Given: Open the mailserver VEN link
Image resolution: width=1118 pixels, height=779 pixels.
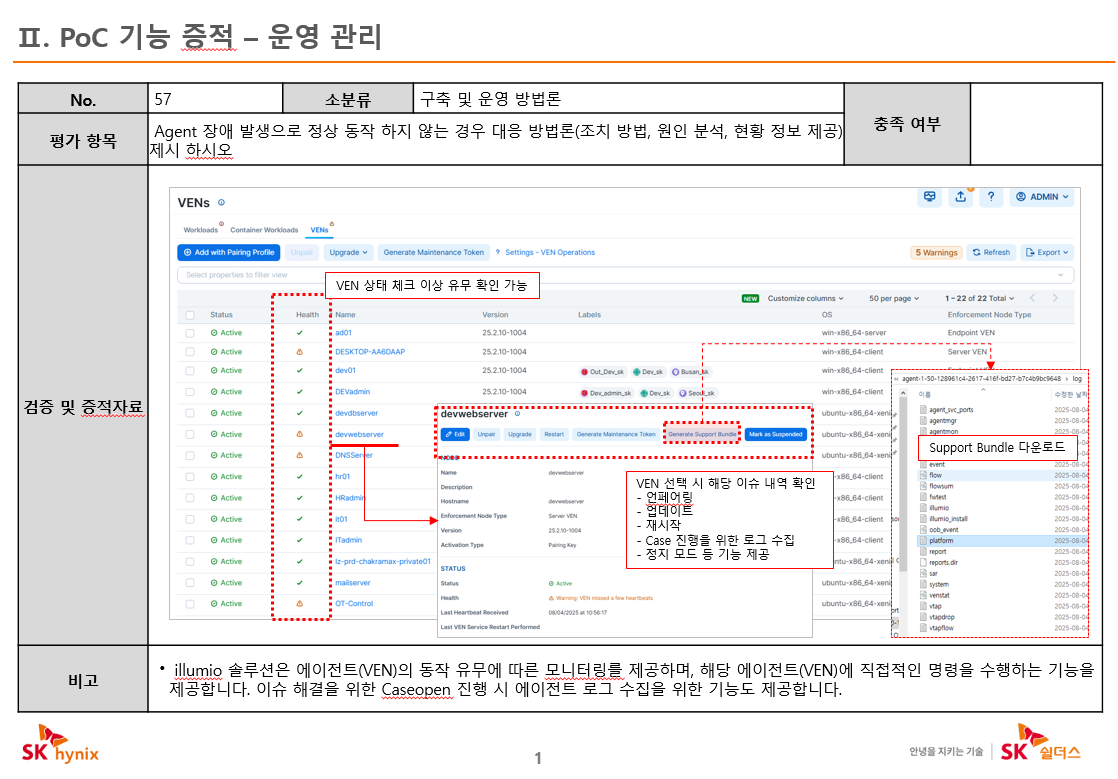Looking at the screenshot, I should tap(353, 583).
